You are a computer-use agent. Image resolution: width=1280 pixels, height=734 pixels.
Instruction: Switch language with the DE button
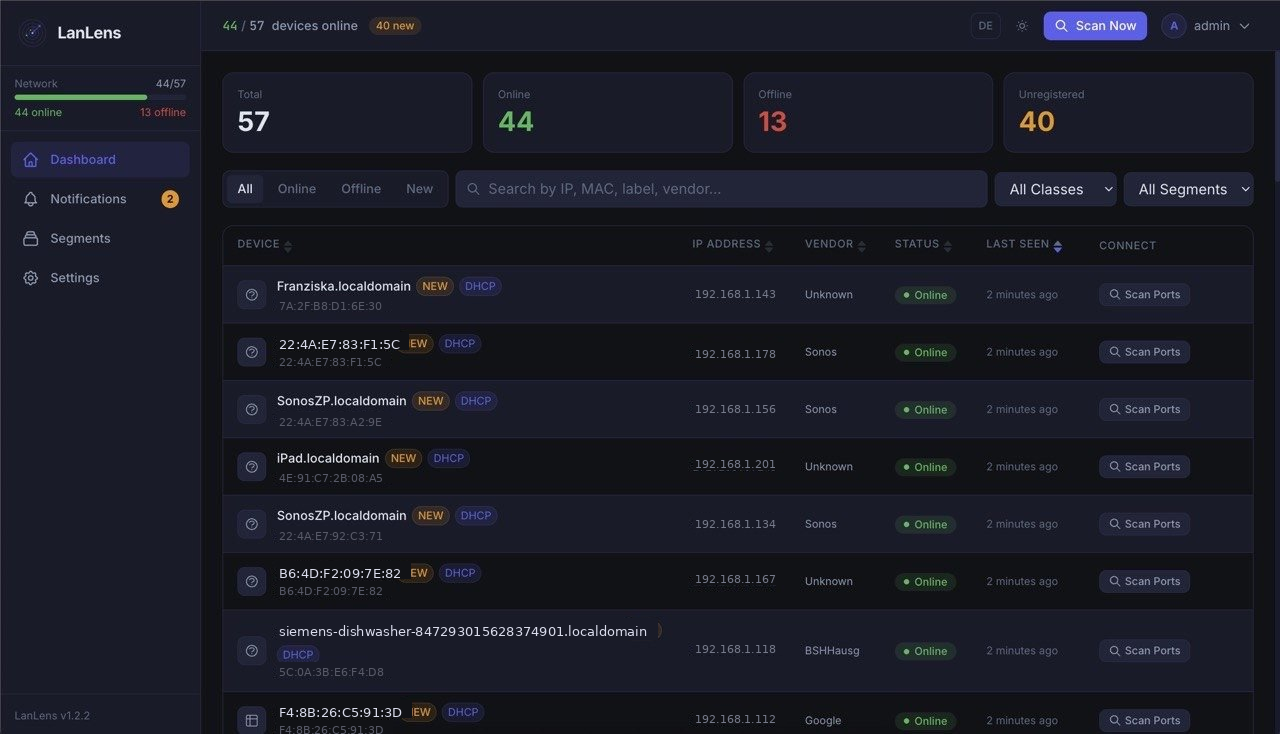[x=986, y=26]
